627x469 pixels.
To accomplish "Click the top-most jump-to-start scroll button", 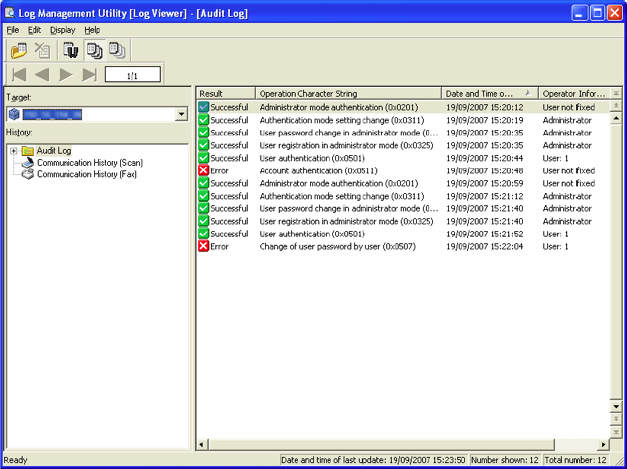I will click(x=616, y=94).
